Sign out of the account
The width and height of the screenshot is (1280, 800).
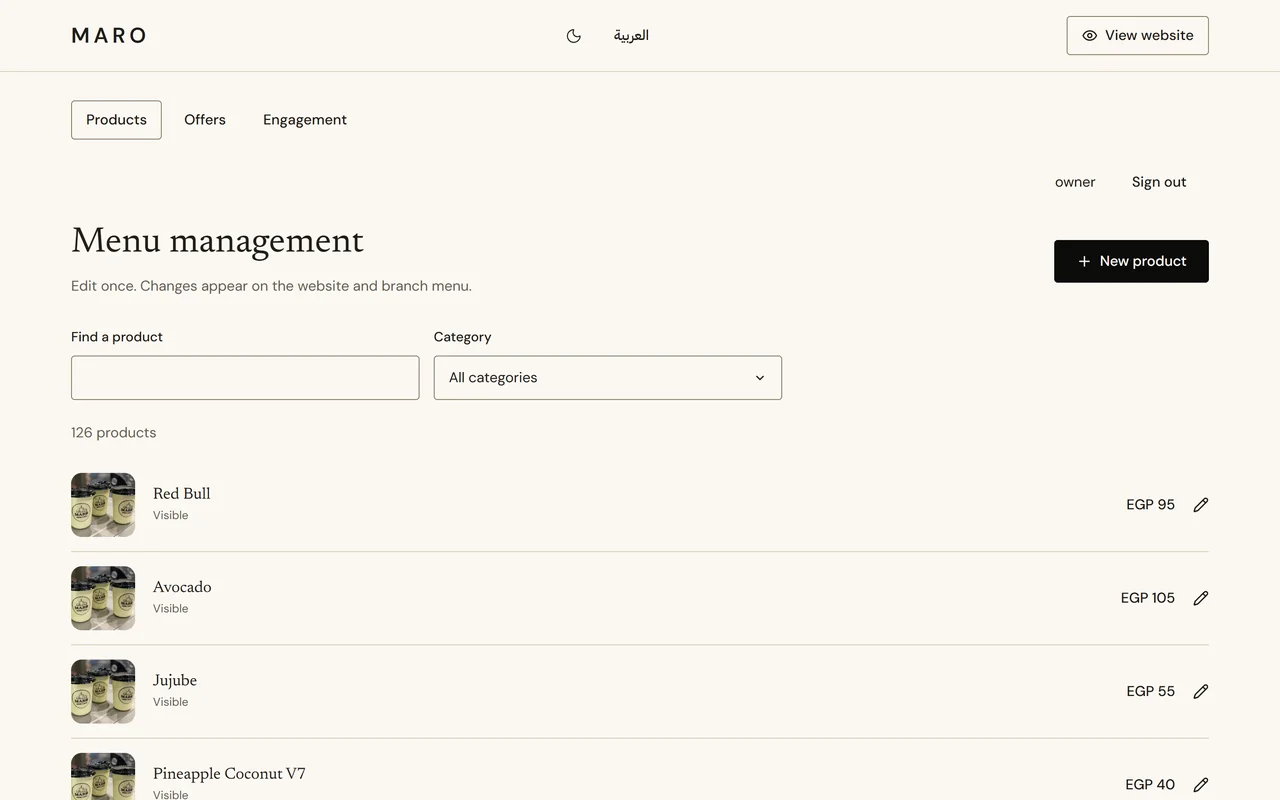[x=1159, y=182]
